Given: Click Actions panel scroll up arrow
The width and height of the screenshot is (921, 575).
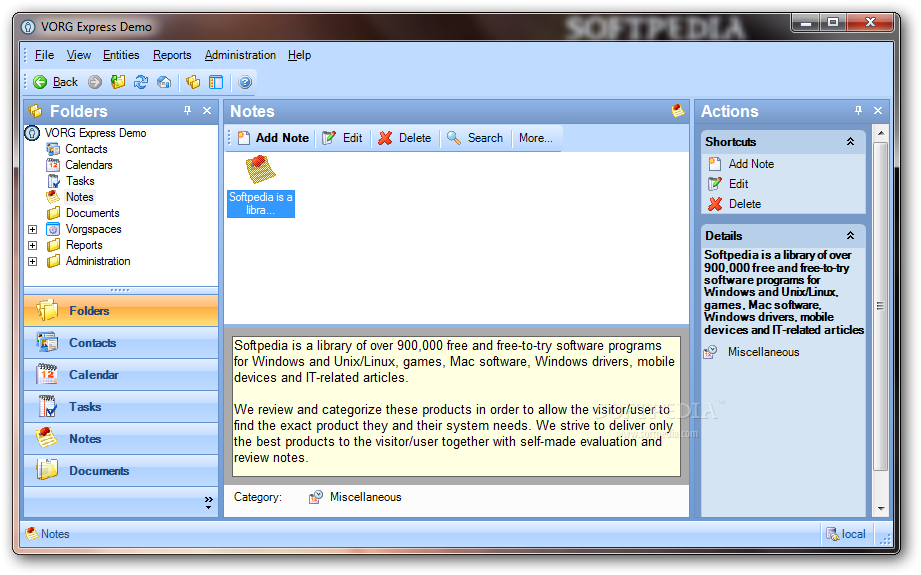Looking at the screenshot, I should (x=880, y=133).
